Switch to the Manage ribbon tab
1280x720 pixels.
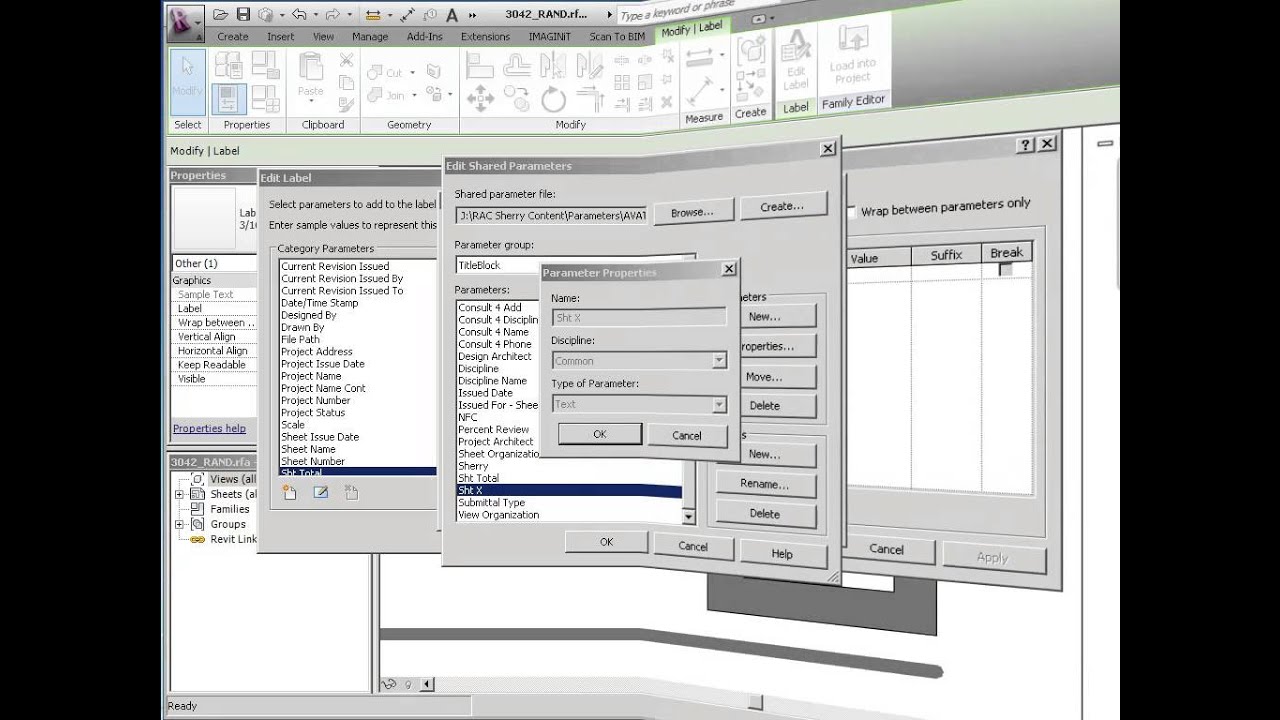[369, 36]
